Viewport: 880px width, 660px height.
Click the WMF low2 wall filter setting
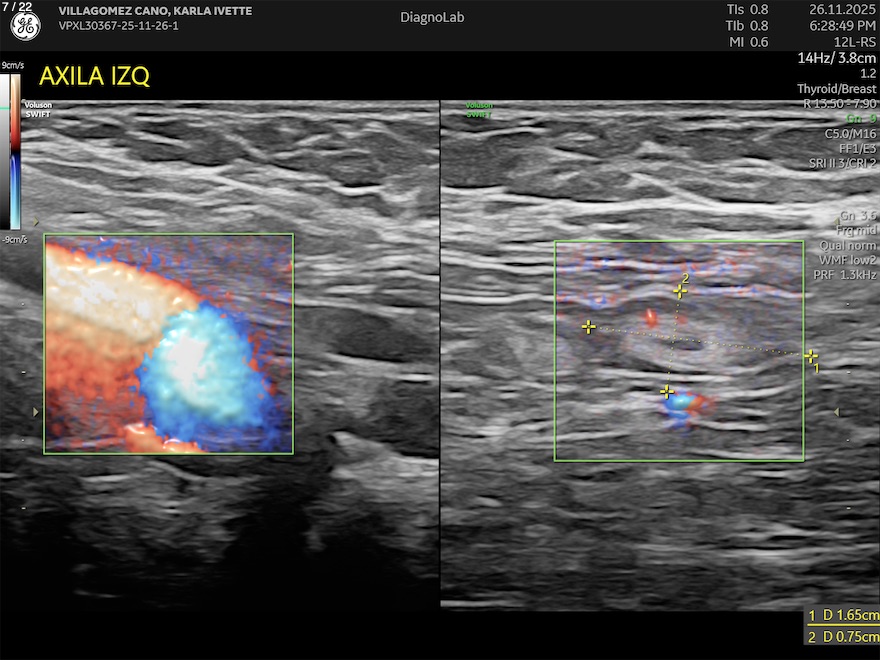click(x=847, y=260)
